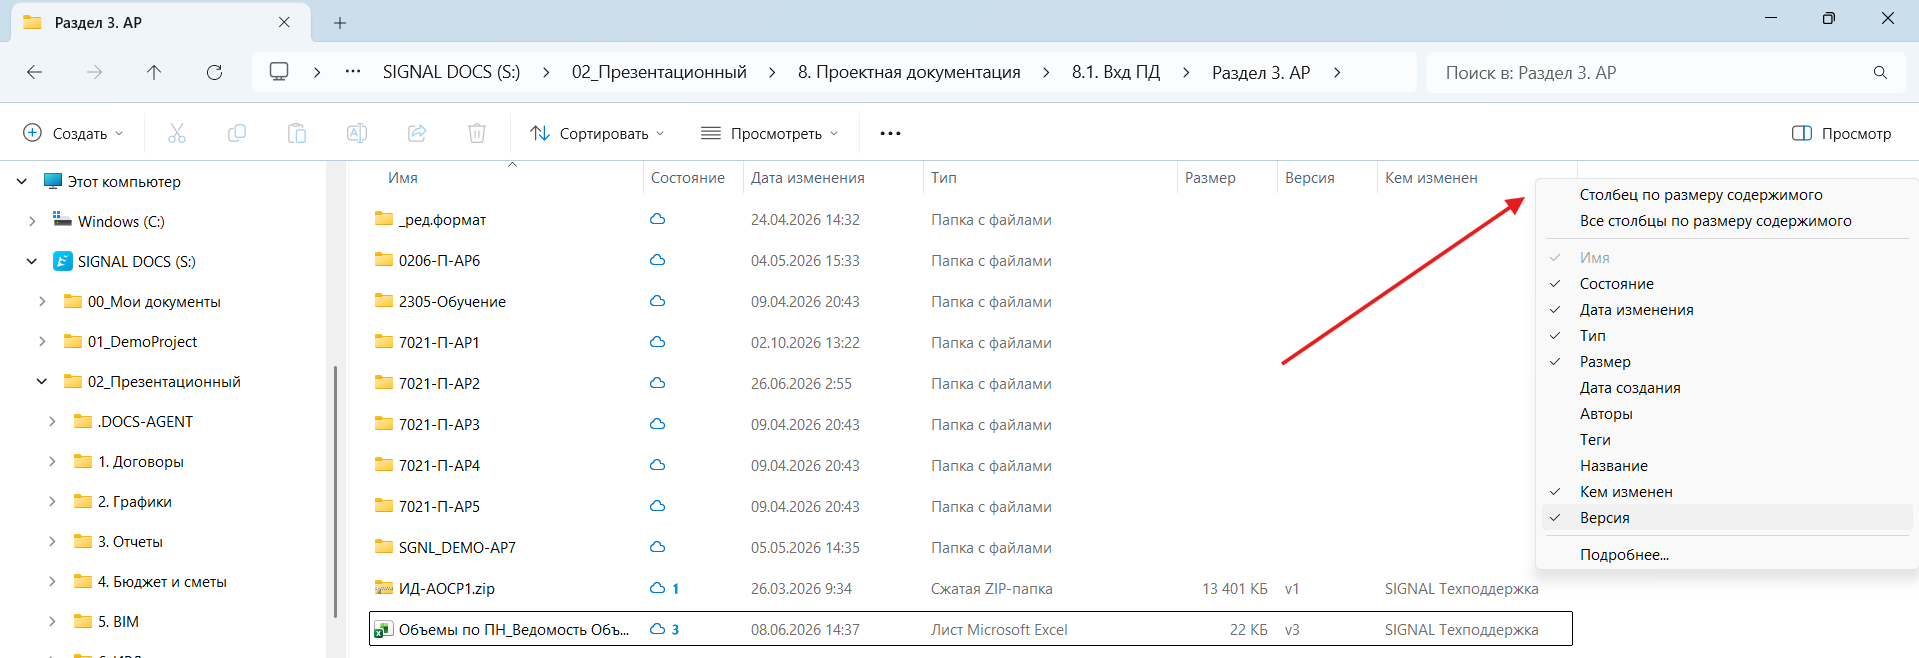This screenshot has height=658, width=1919.
Task: Click cloud status icon for ИД-АОСР1.zip
Action: click(657, 588)
